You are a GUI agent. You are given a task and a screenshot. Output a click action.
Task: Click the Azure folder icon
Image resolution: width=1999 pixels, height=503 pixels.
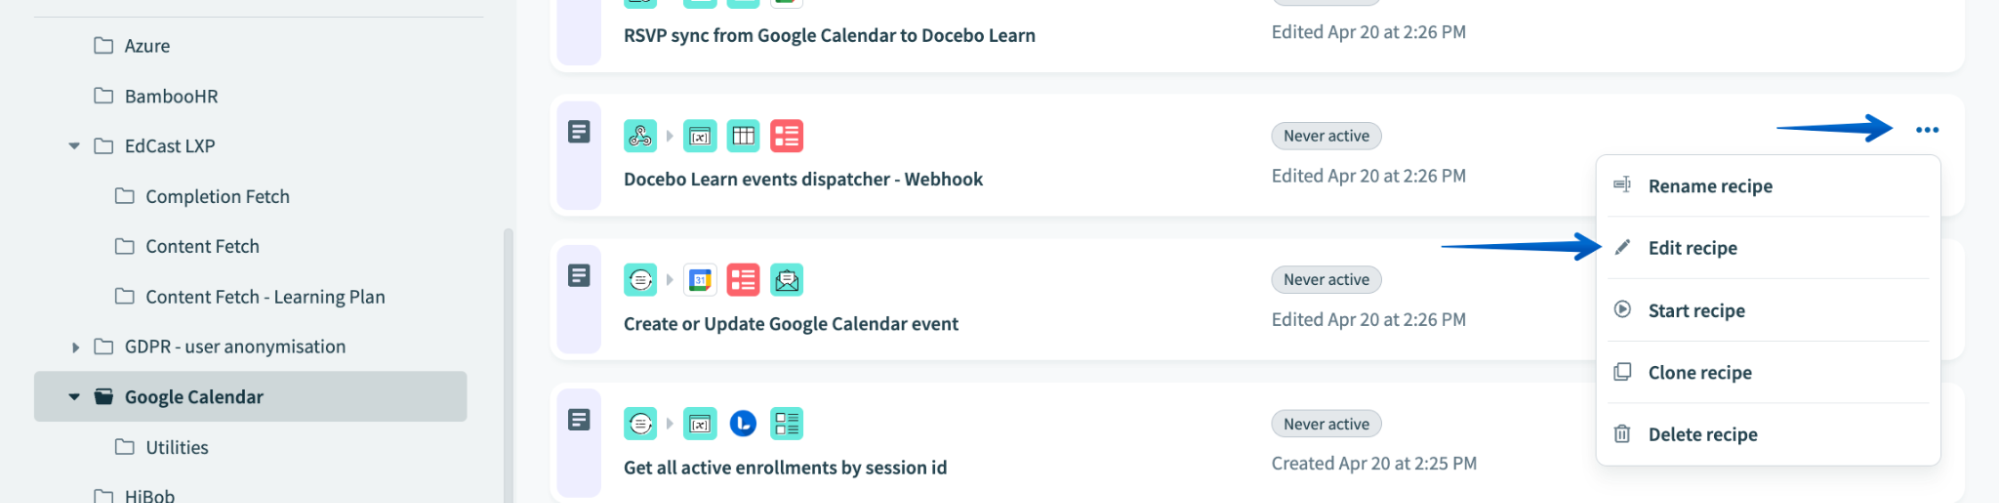tap(103, 46)
